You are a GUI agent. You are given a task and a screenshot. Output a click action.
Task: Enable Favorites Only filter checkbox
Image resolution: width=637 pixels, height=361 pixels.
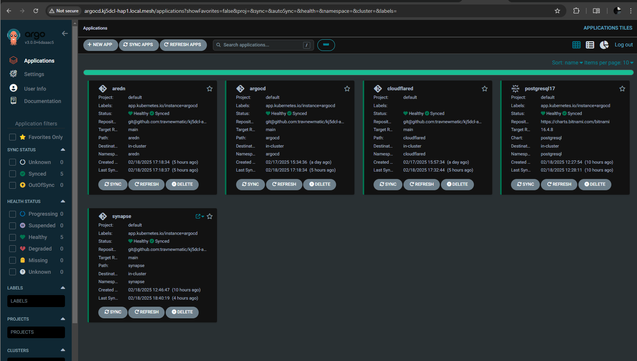[12, 137]
